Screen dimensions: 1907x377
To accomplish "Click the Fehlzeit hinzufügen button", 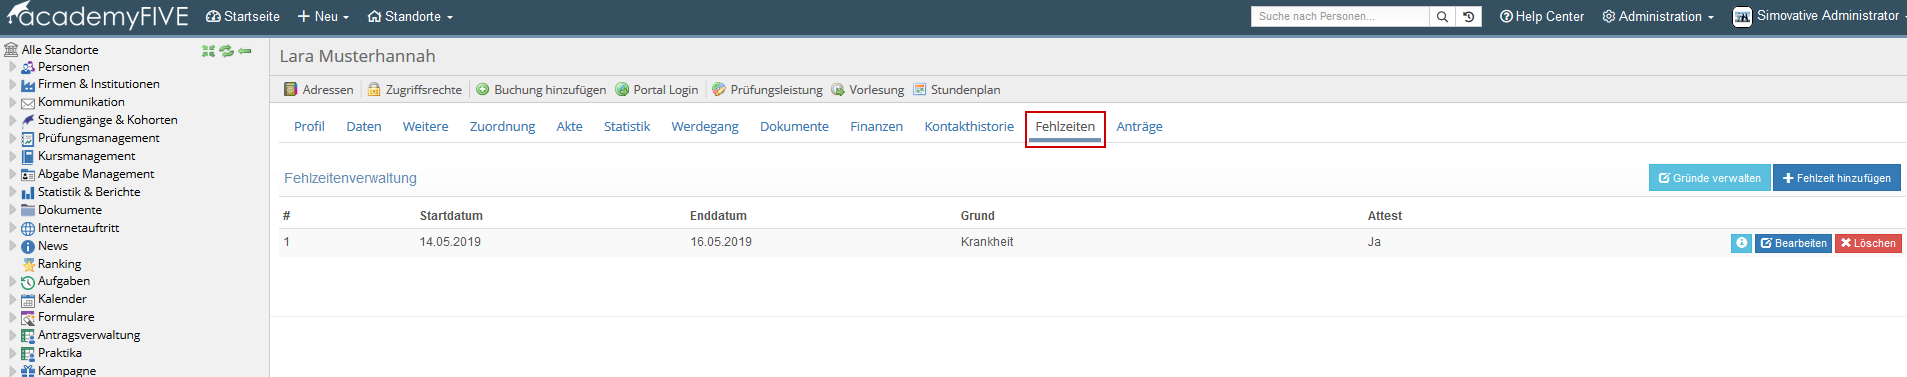I will point(1836,178).
